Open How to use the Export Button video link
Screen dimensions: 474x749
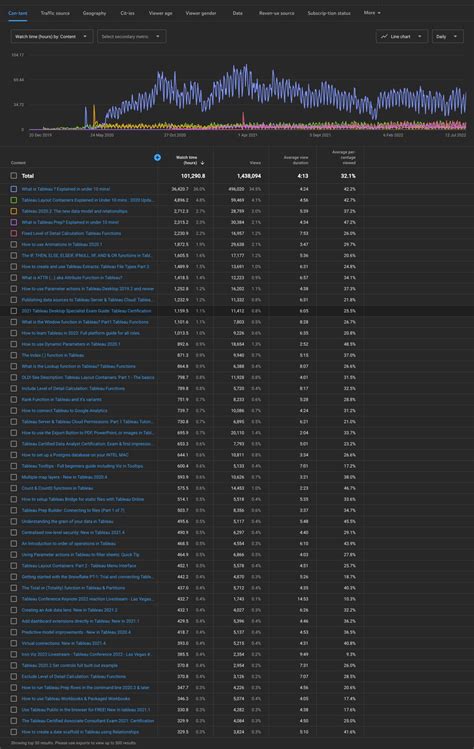(87, 433)
